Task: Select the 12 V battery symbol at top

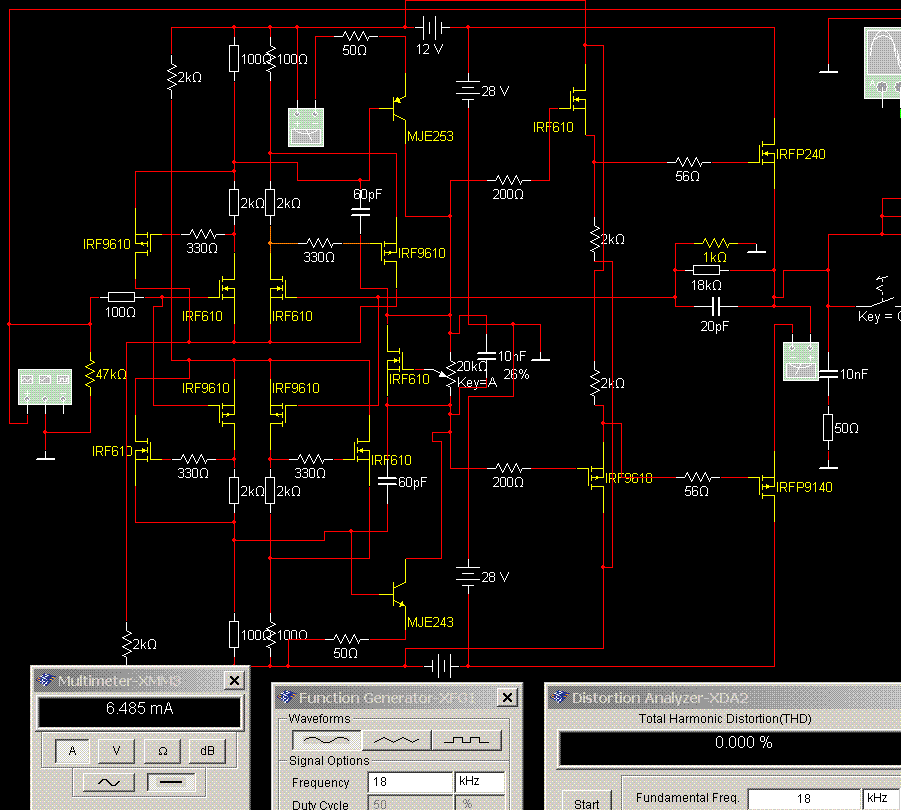Action: [x=432, y=27]
